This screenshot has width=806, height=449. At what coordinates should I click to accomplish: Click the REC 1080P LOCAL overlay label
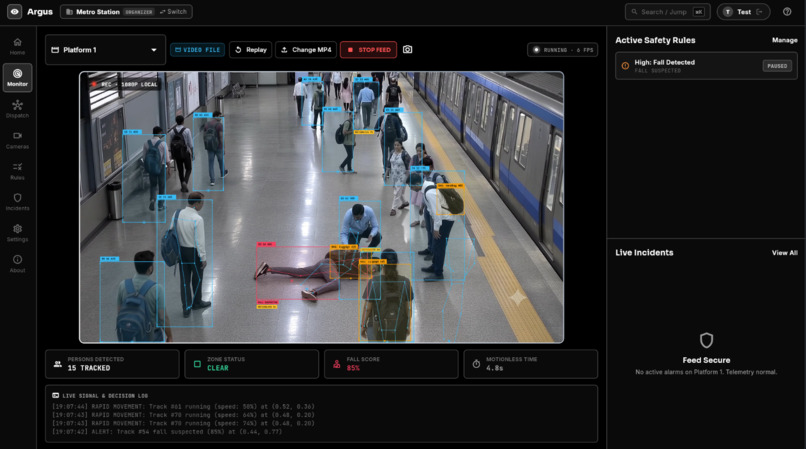tap(124, 84)
